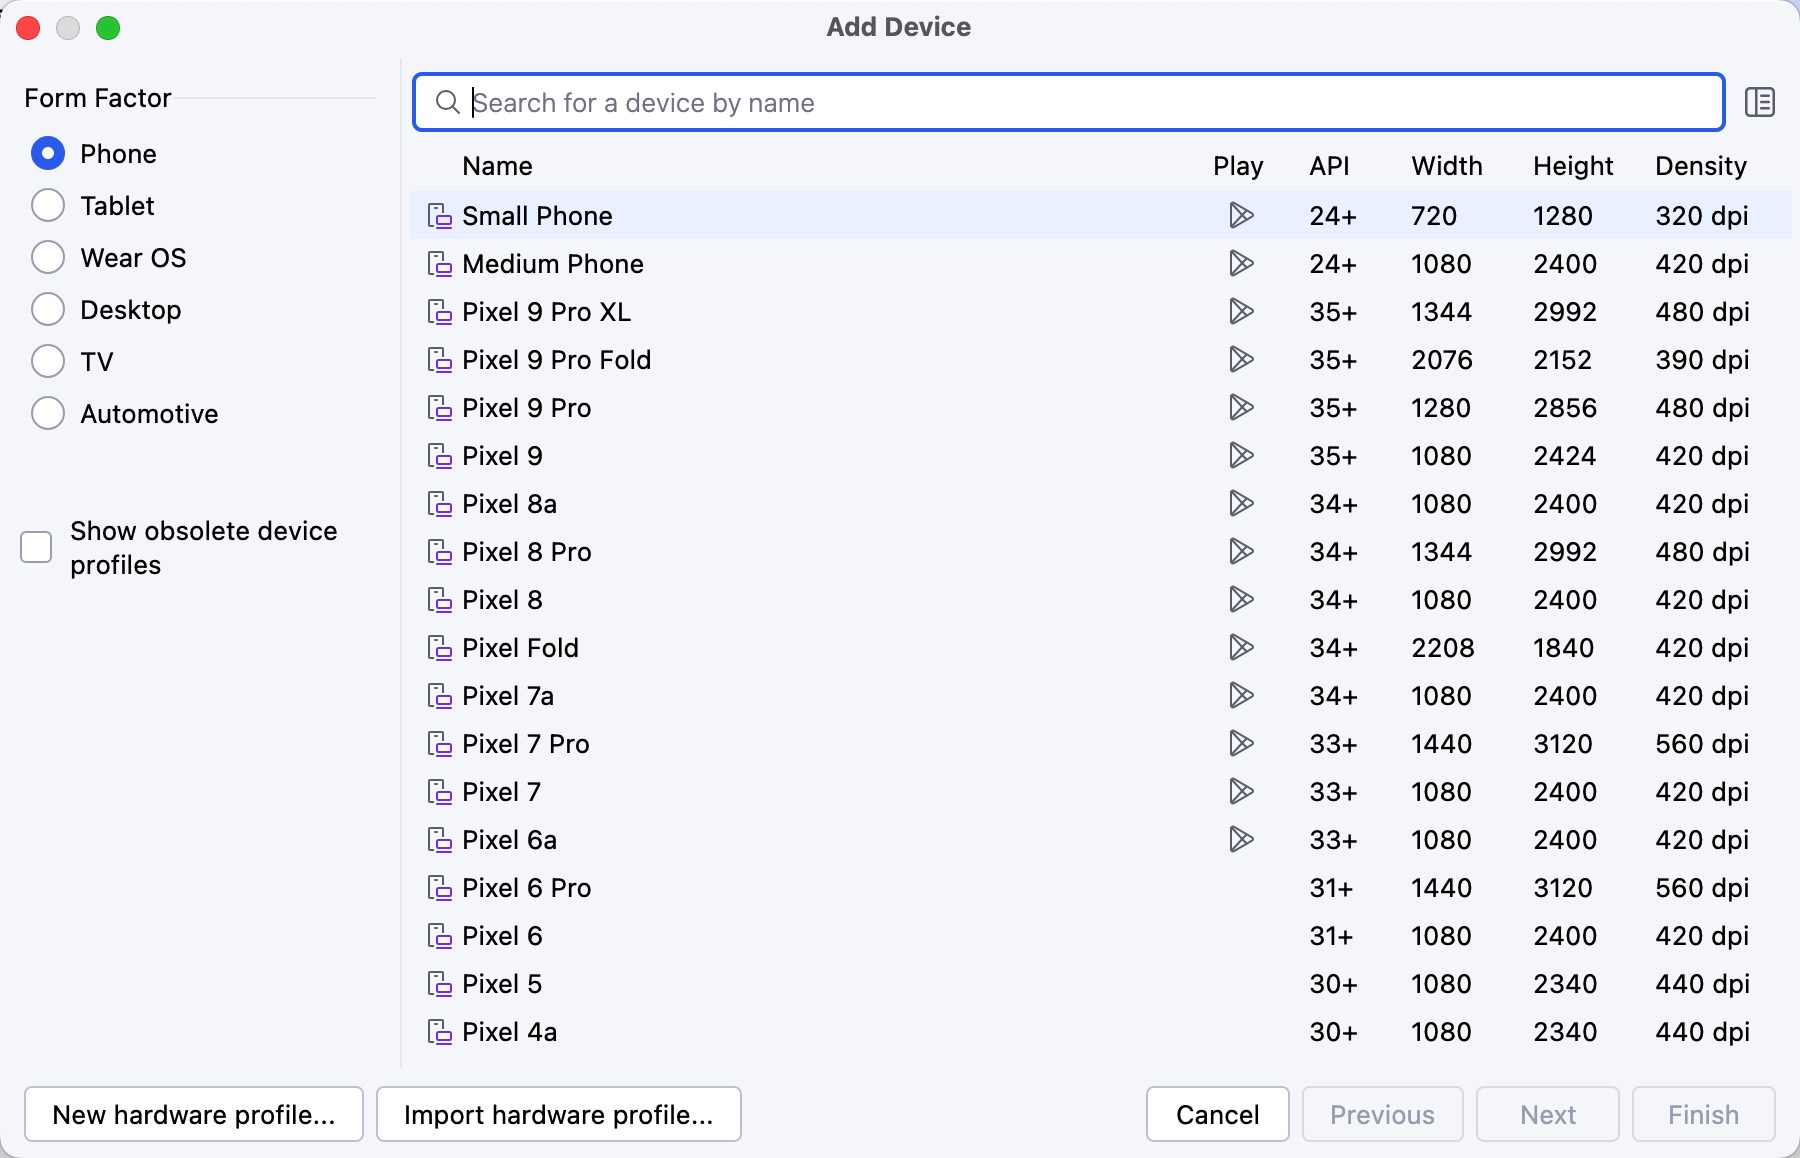
Task: Click the Play Store icon for Pixel Fold
Action: (1241, 647)
